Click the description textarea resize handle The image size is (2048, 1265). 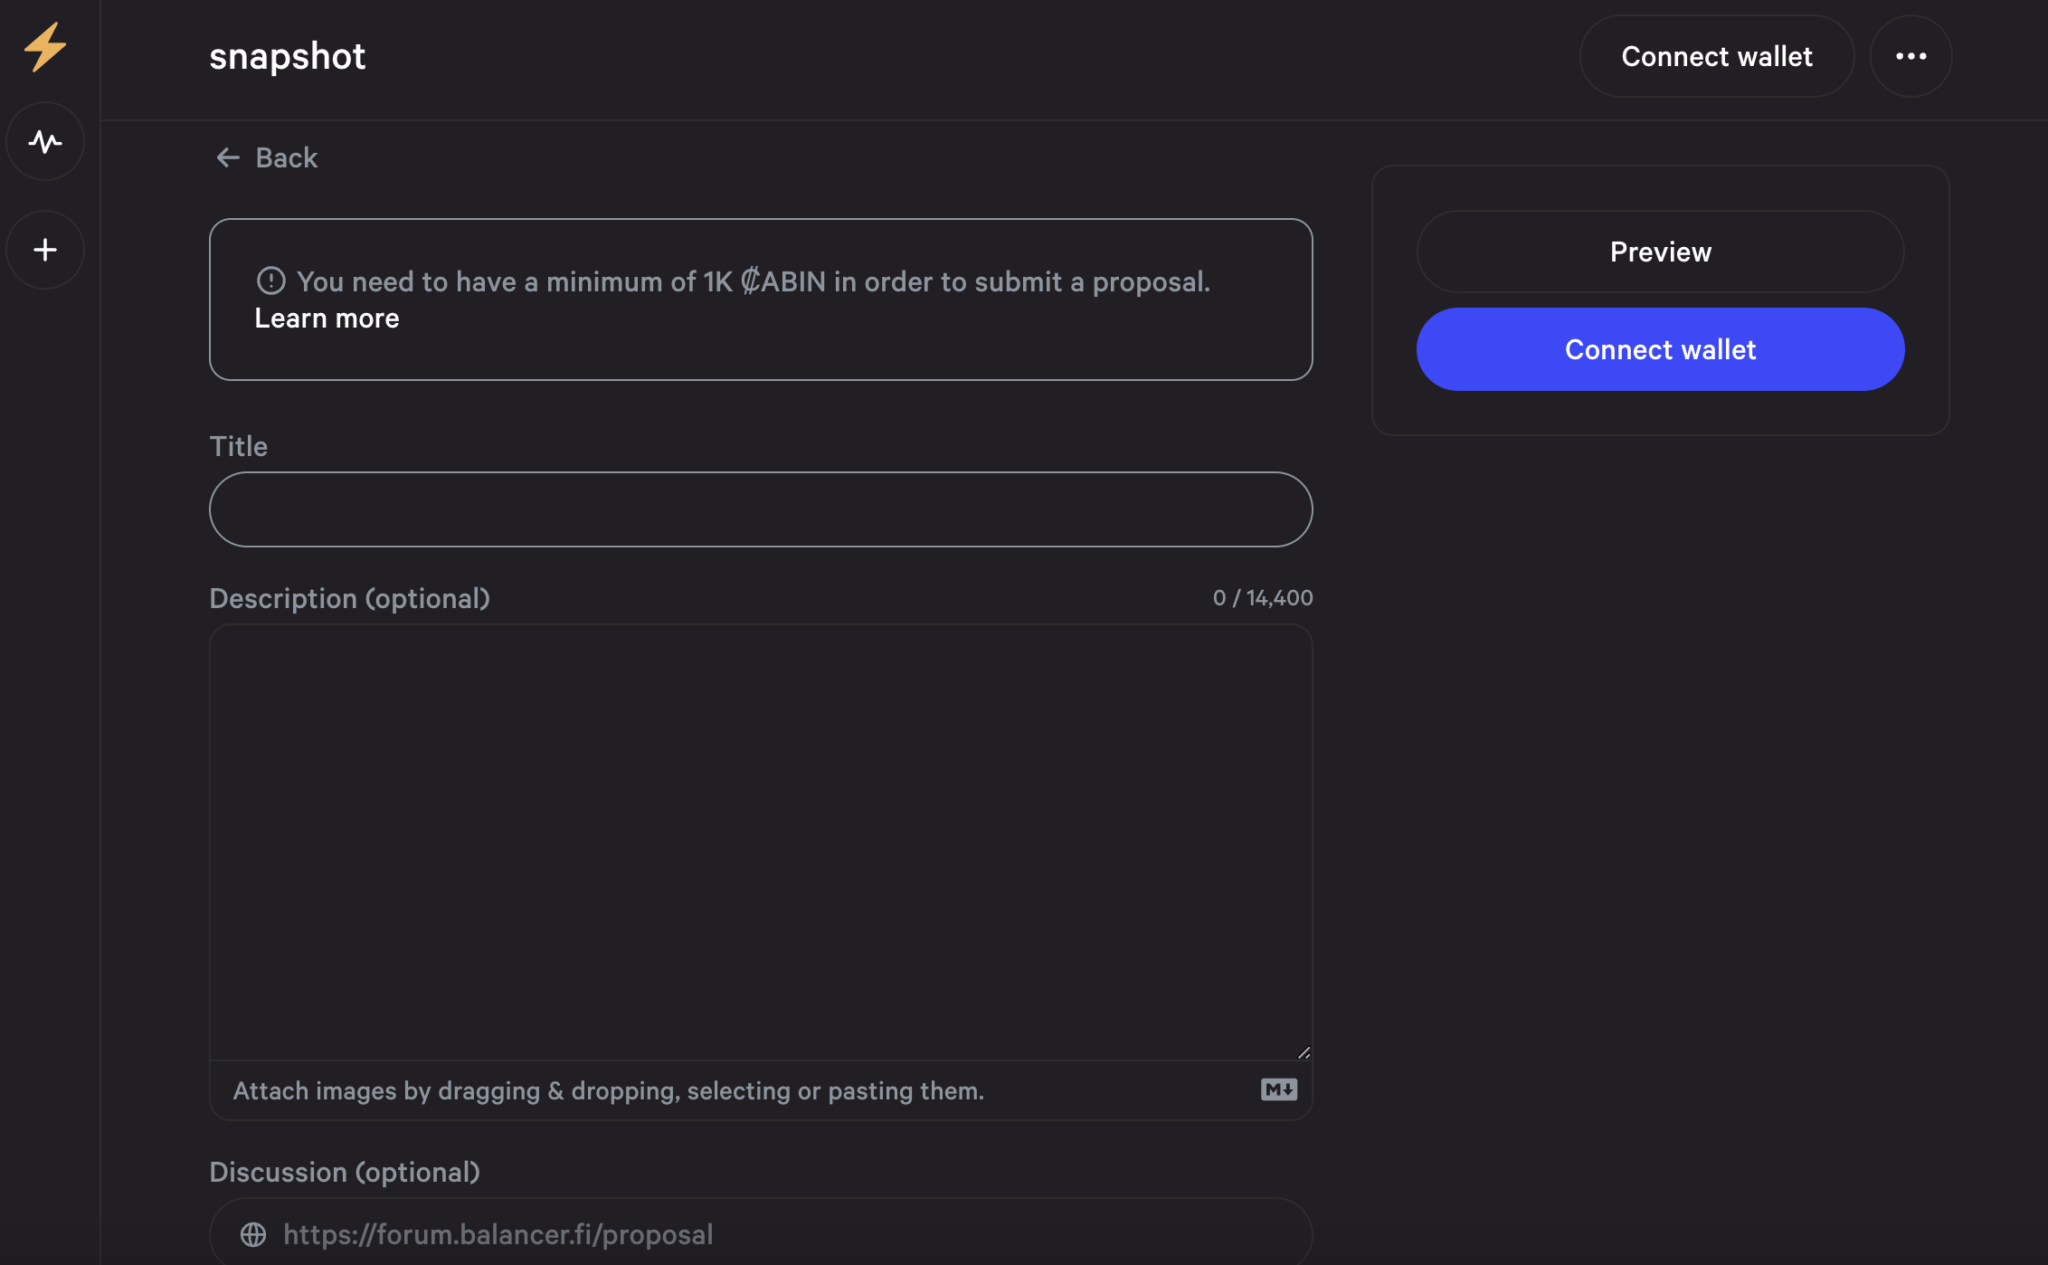click(x=1304, y=1052)
